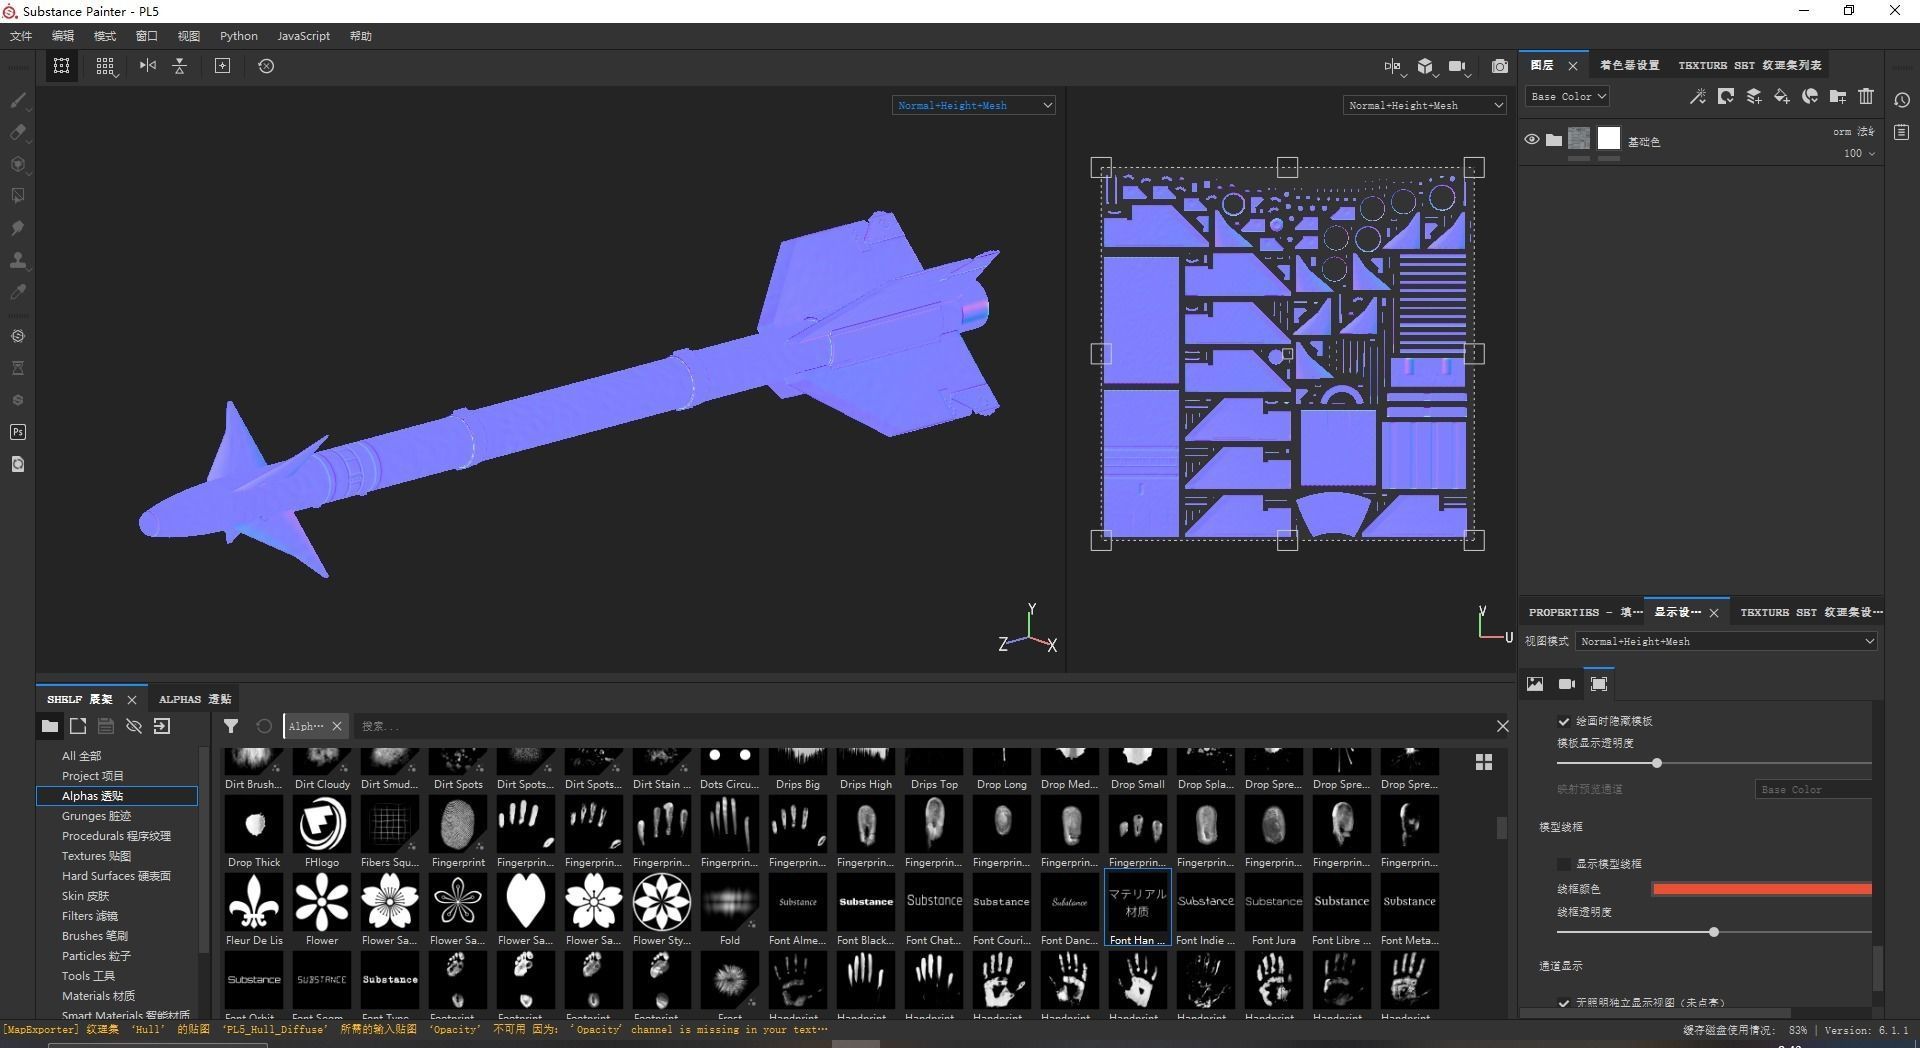Open the Base Color channel dropdown in layers
Screen dimensions: 1920x1048
(x=1567, y=97)
